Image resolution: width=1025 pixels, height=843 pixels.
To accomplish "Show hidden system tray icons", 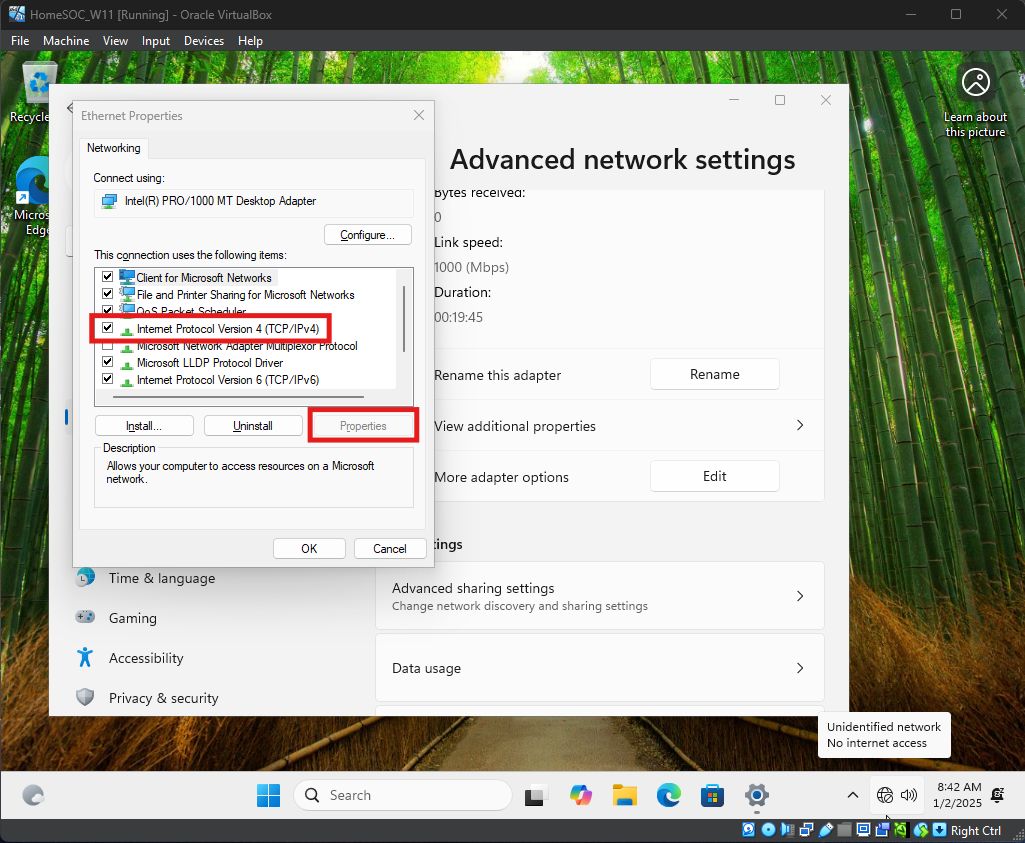I will (x=852, y=795).
